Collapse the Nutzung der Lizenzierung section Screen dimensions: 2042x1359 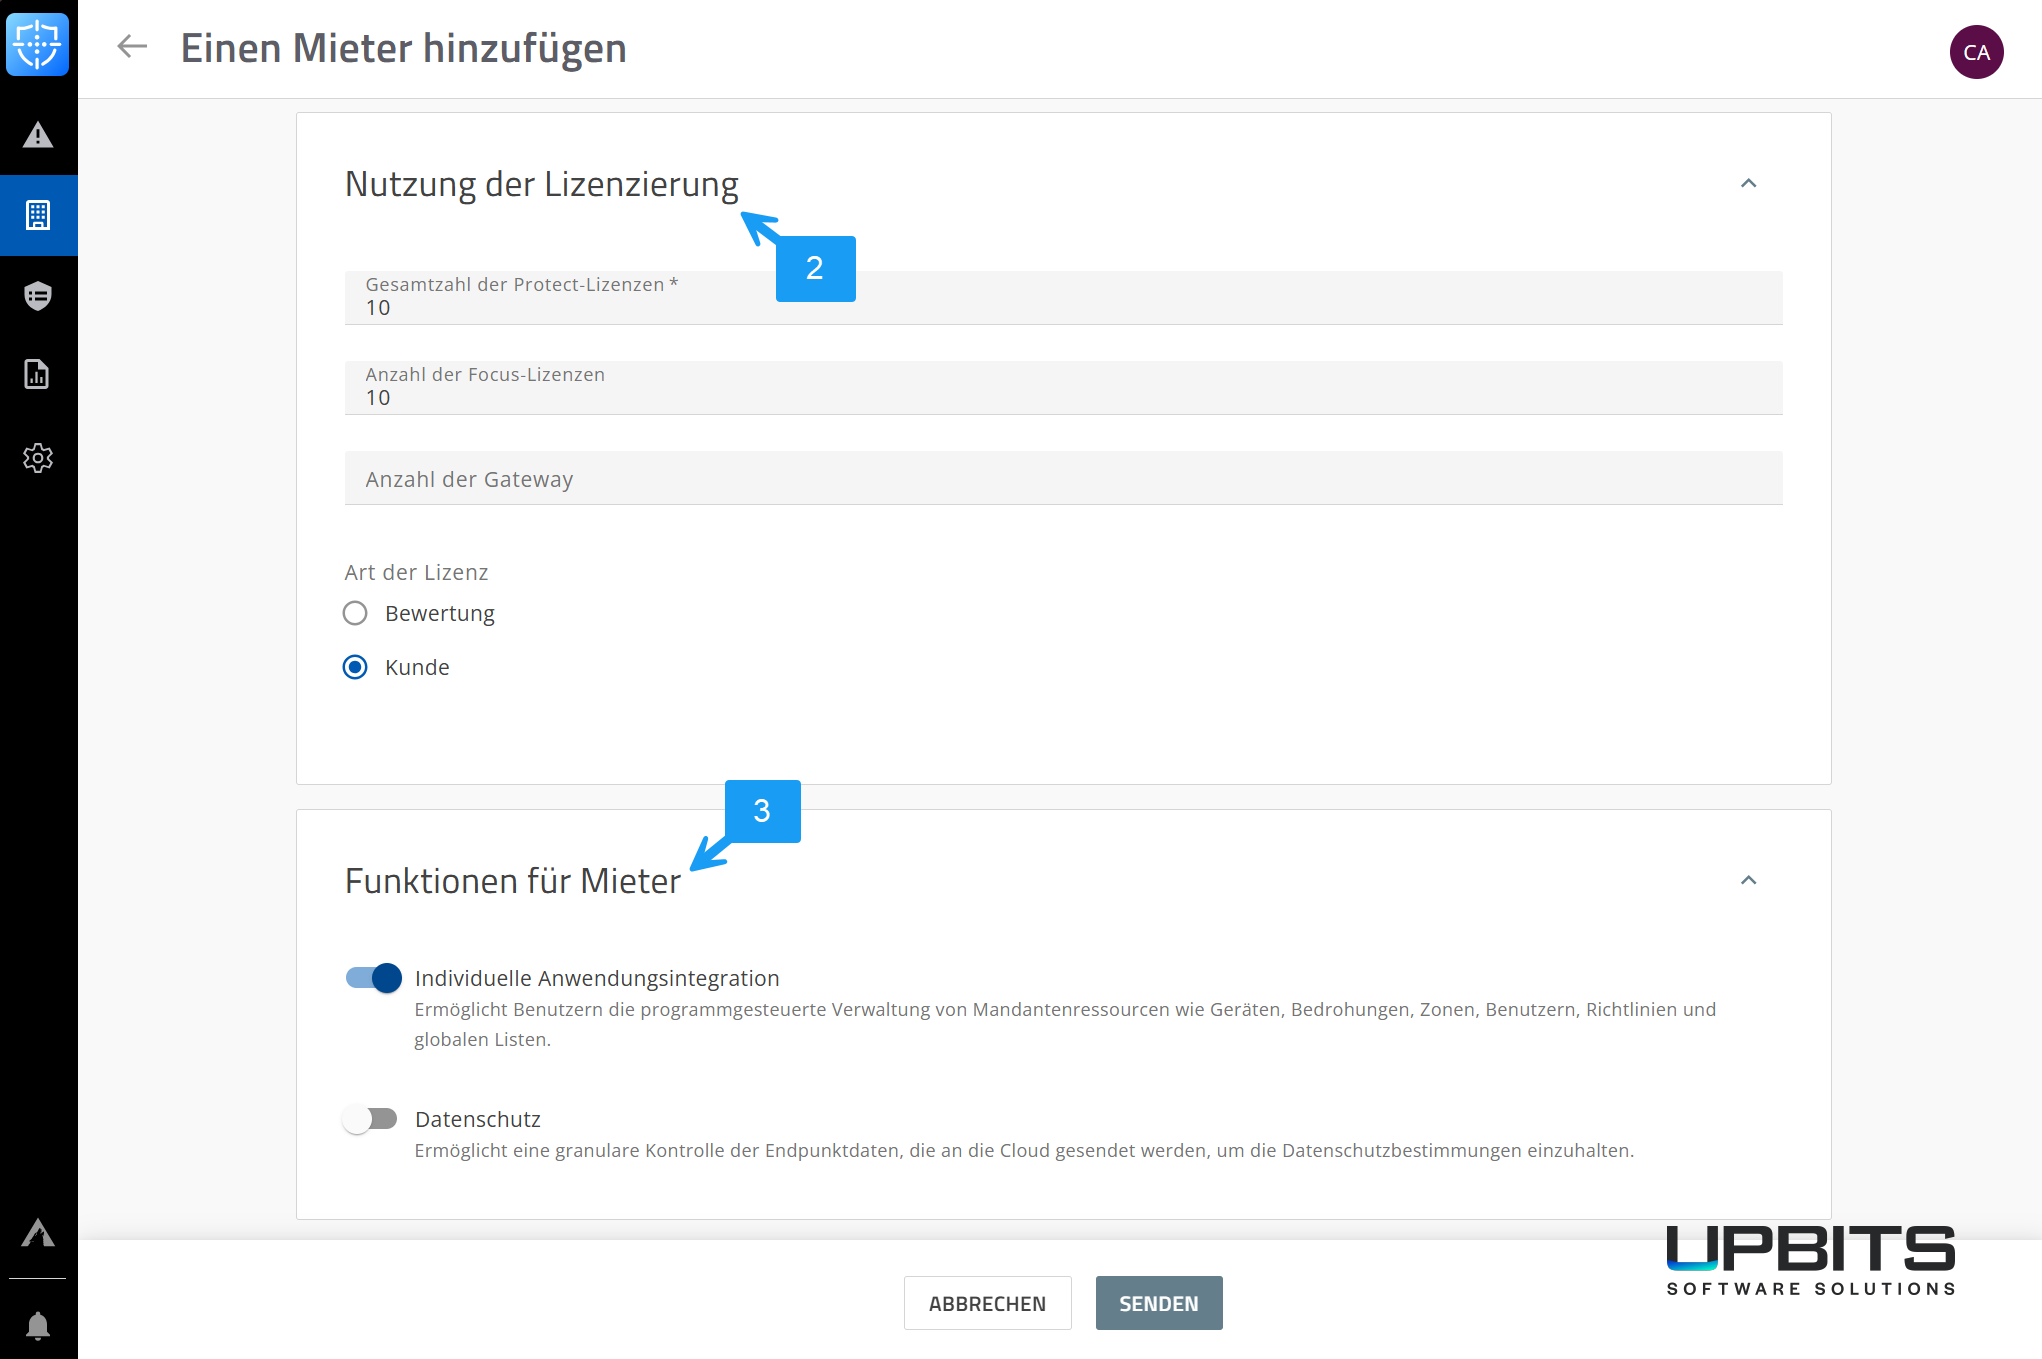1748,183
